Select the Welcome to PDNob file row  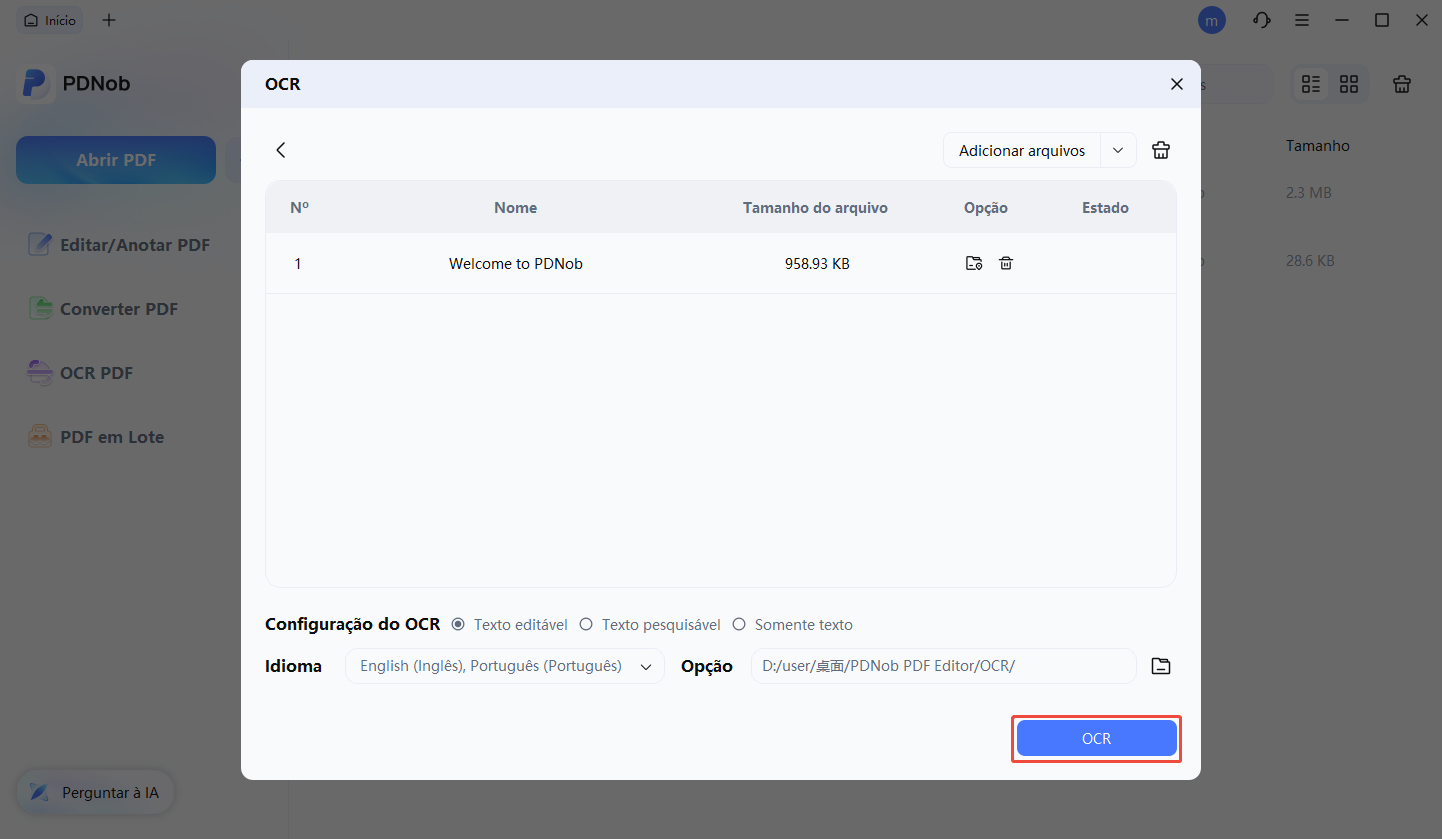tap(516, 264)
